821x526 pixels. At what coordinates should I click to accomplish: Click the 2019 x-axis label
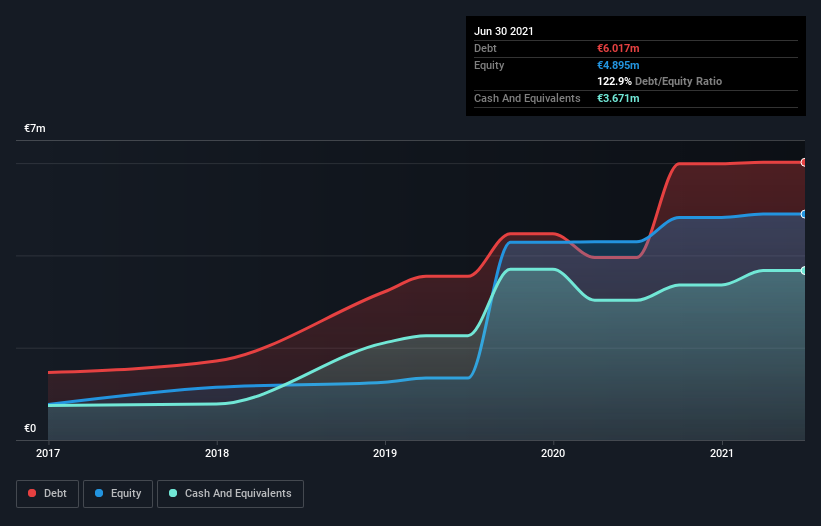pos(385,453)
